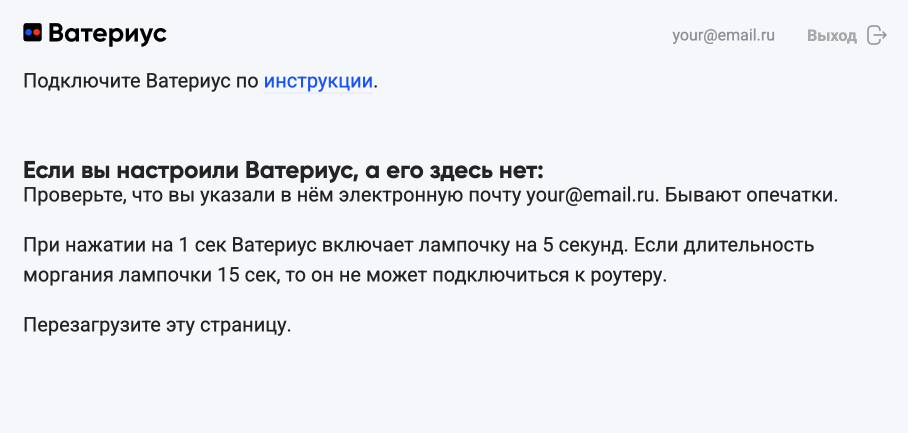This screenshot has width=908, height=433.
Task: Click the line "Перезагрузите эту страницу."
Action: [157, 325]
